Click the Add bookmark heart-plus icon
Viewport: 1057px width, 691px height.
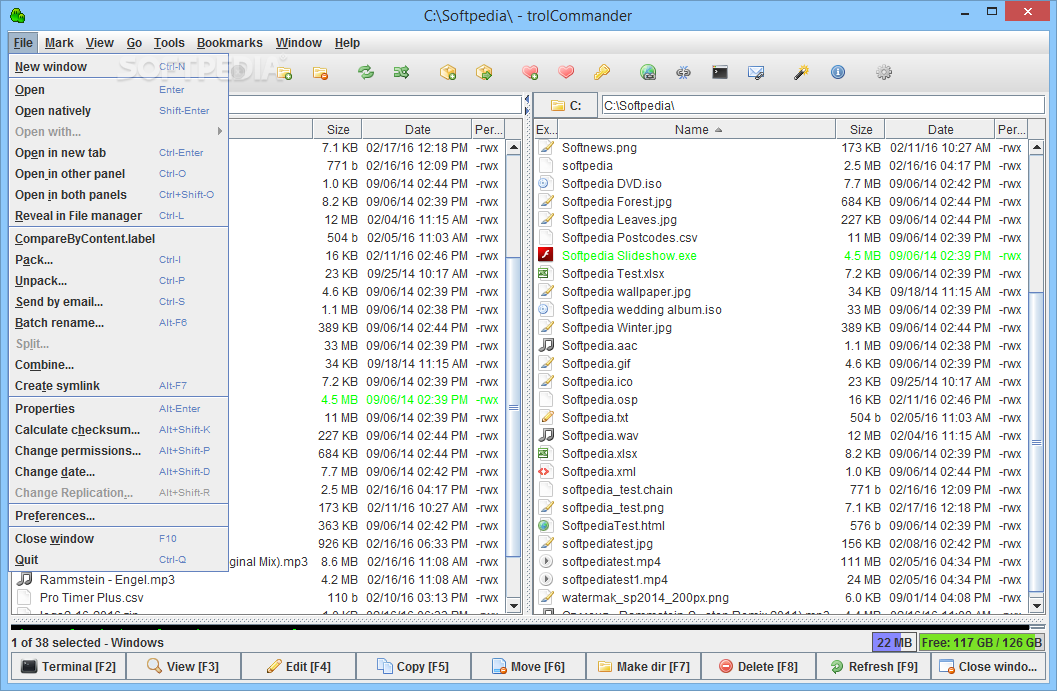point(531,72)
